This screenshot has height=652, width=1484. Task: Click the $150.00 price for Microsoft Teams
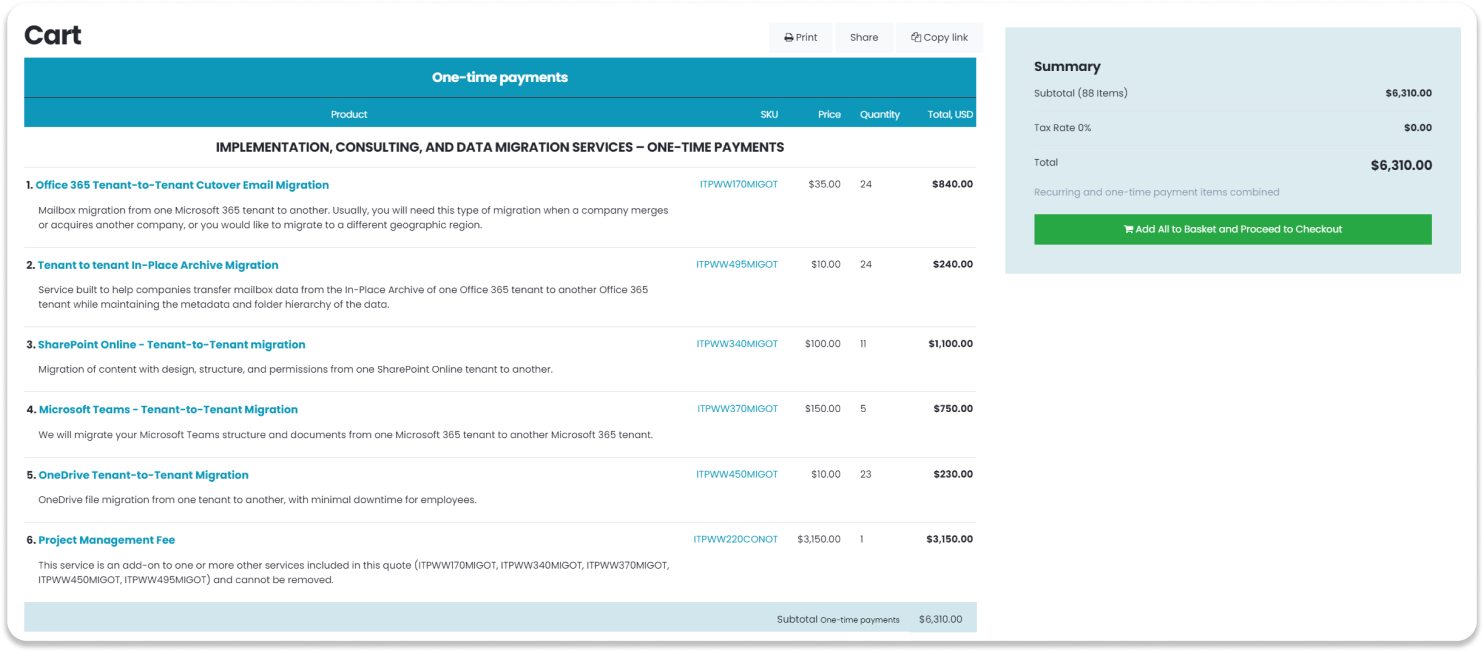coord(823,408)
